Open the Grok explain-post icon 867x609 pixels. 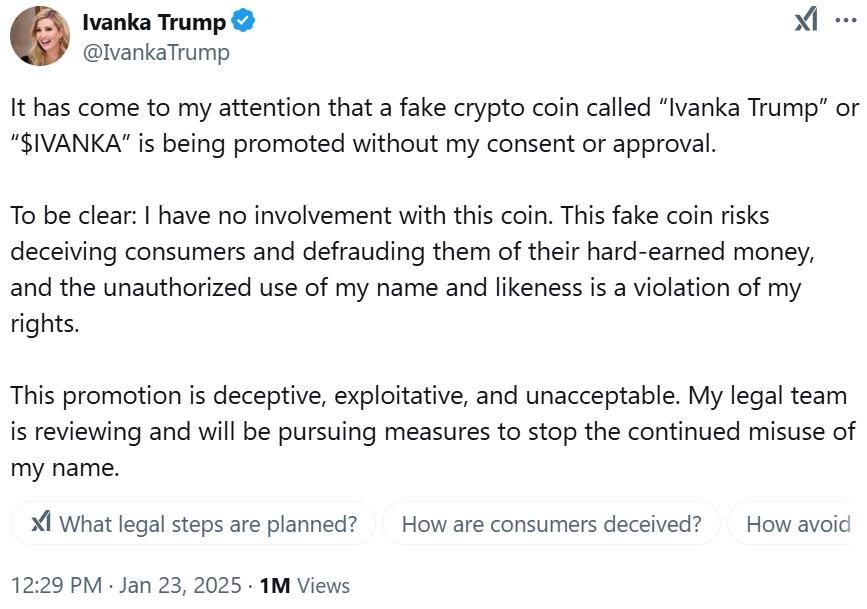[x=806, y=20]
